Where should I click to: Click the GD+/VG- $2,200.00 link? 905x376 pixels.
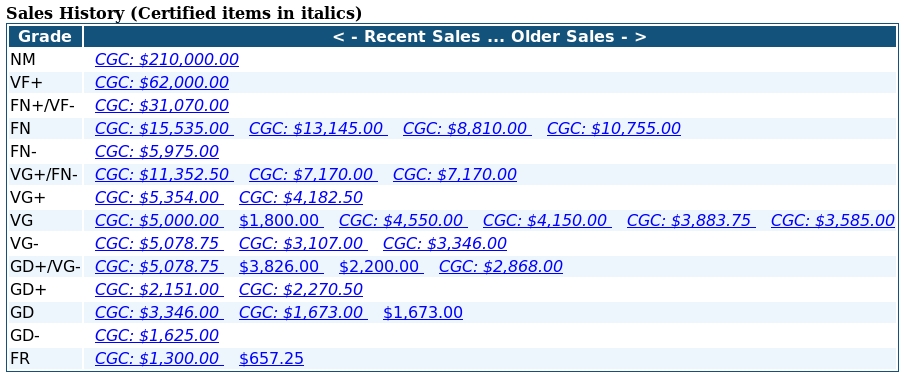click(x=381, y=266)
